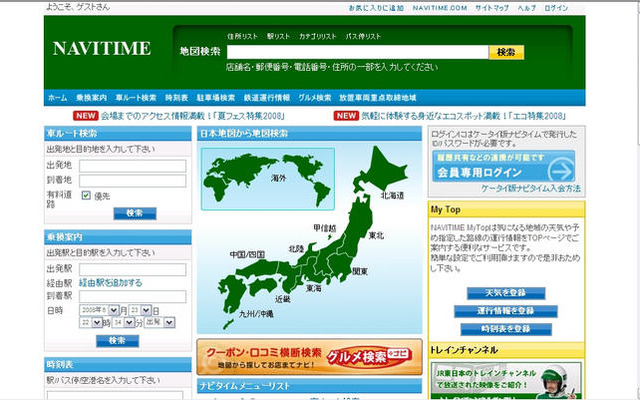
Task: Click the NEW badge beside 夏フェス特集2008
Action: pos(85,116)
